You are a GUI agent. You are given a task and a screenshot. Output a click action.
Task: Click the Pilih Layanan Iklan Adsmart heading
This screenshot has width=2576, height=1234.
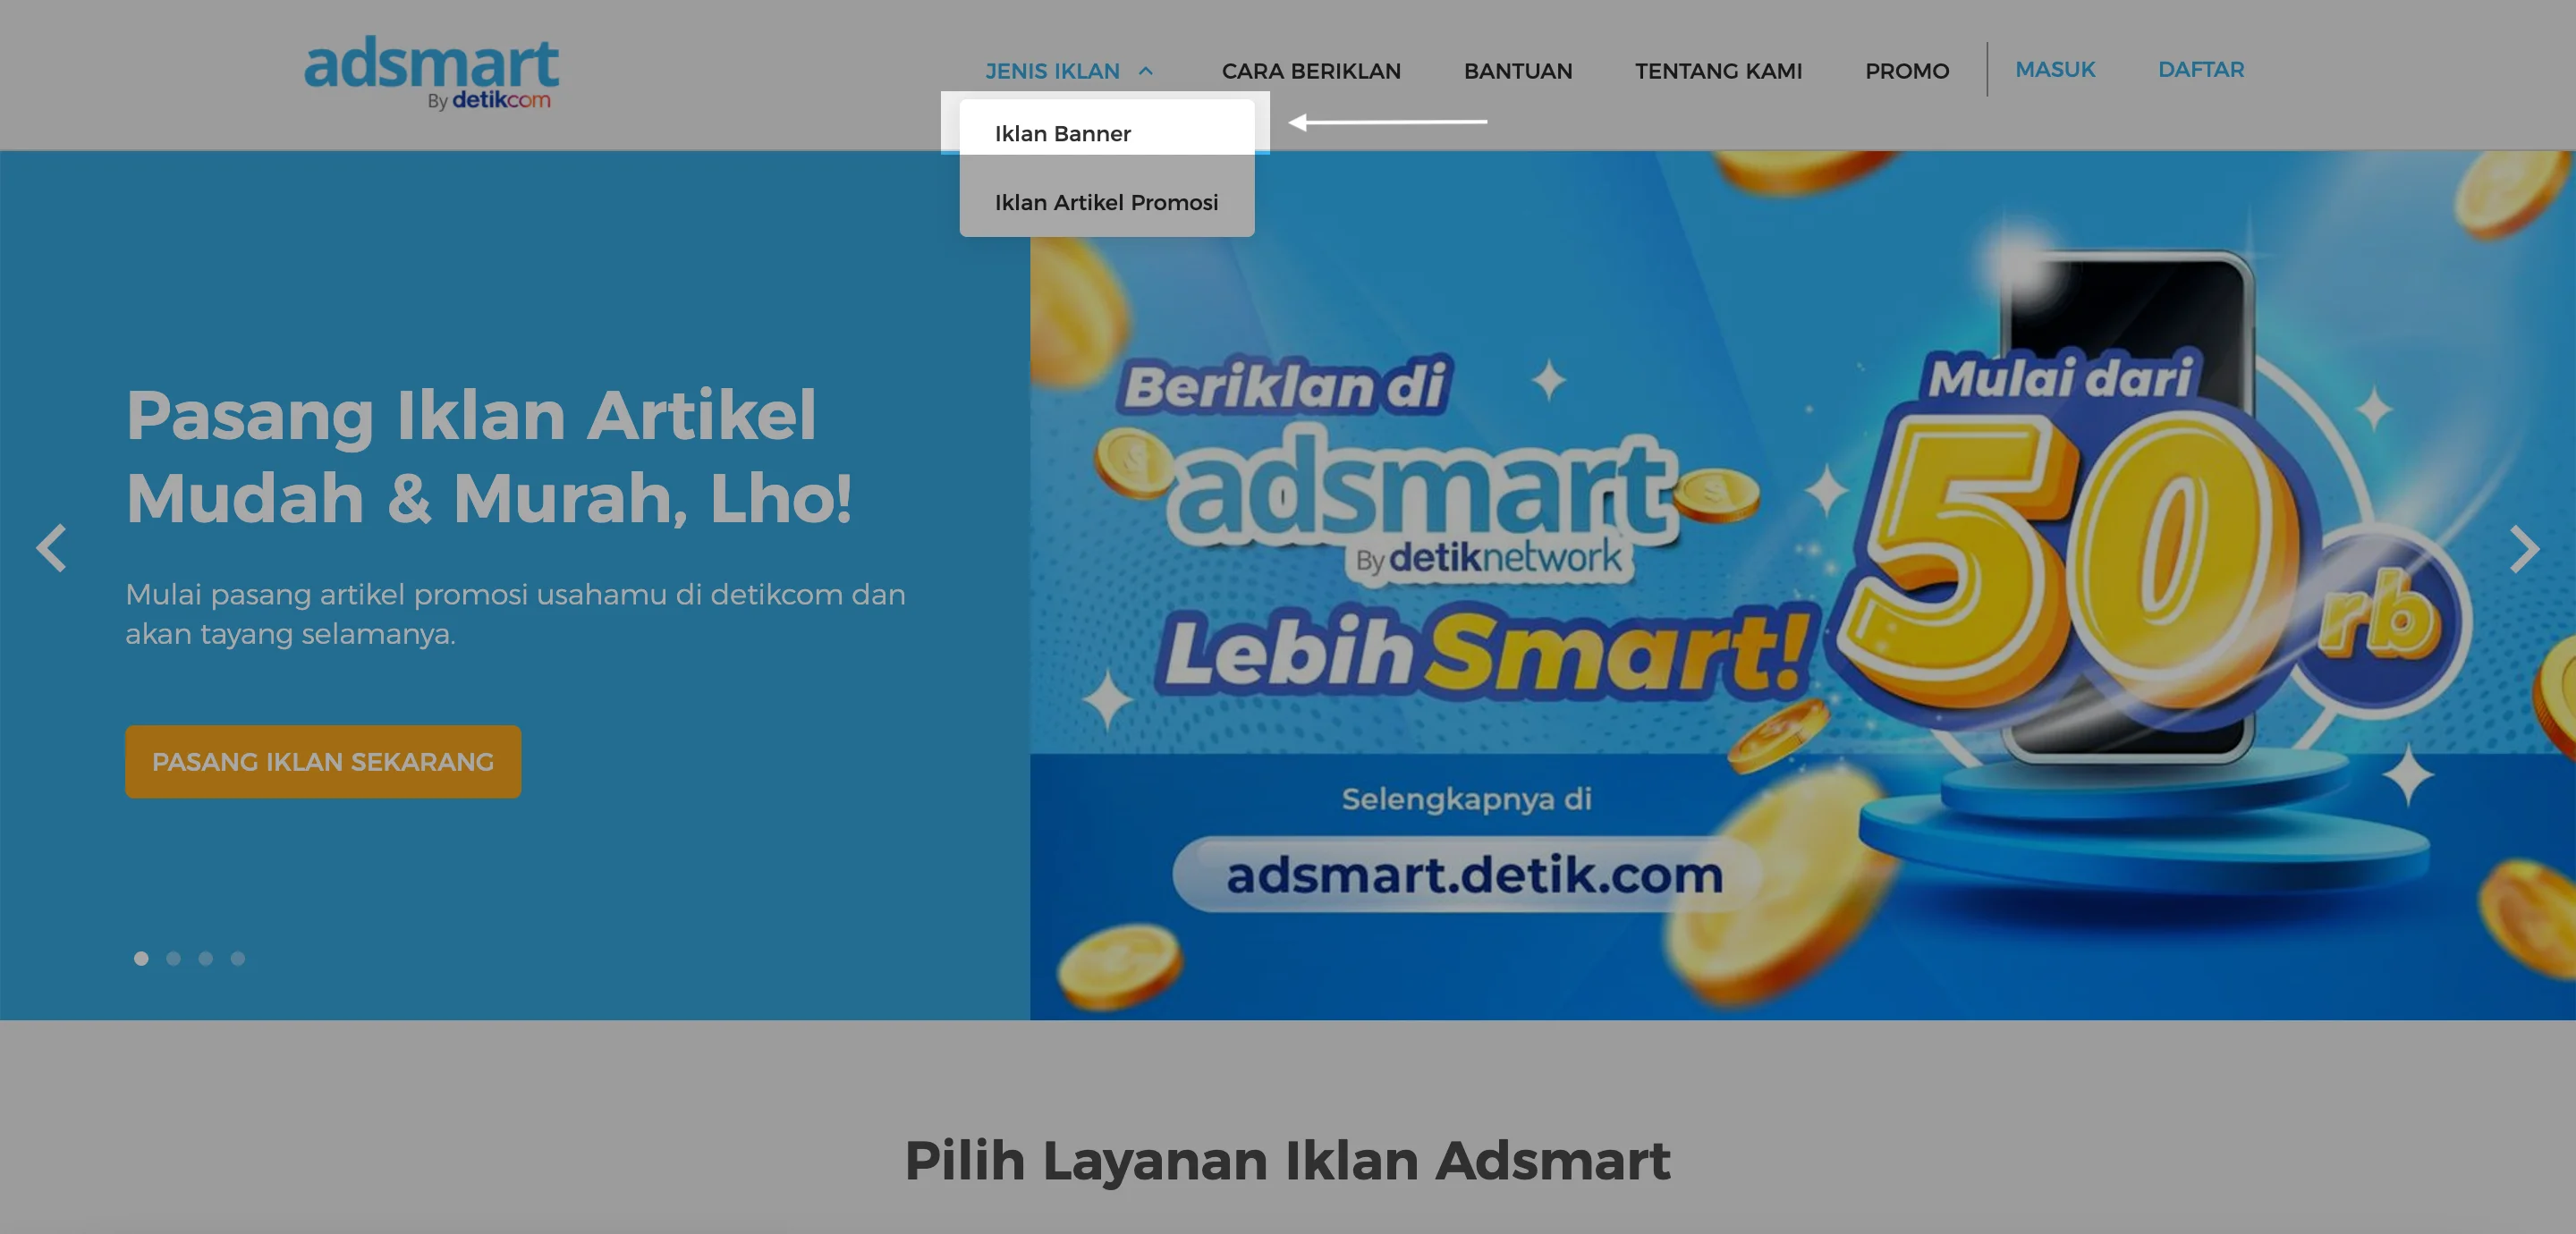tap(1287, 1160)
